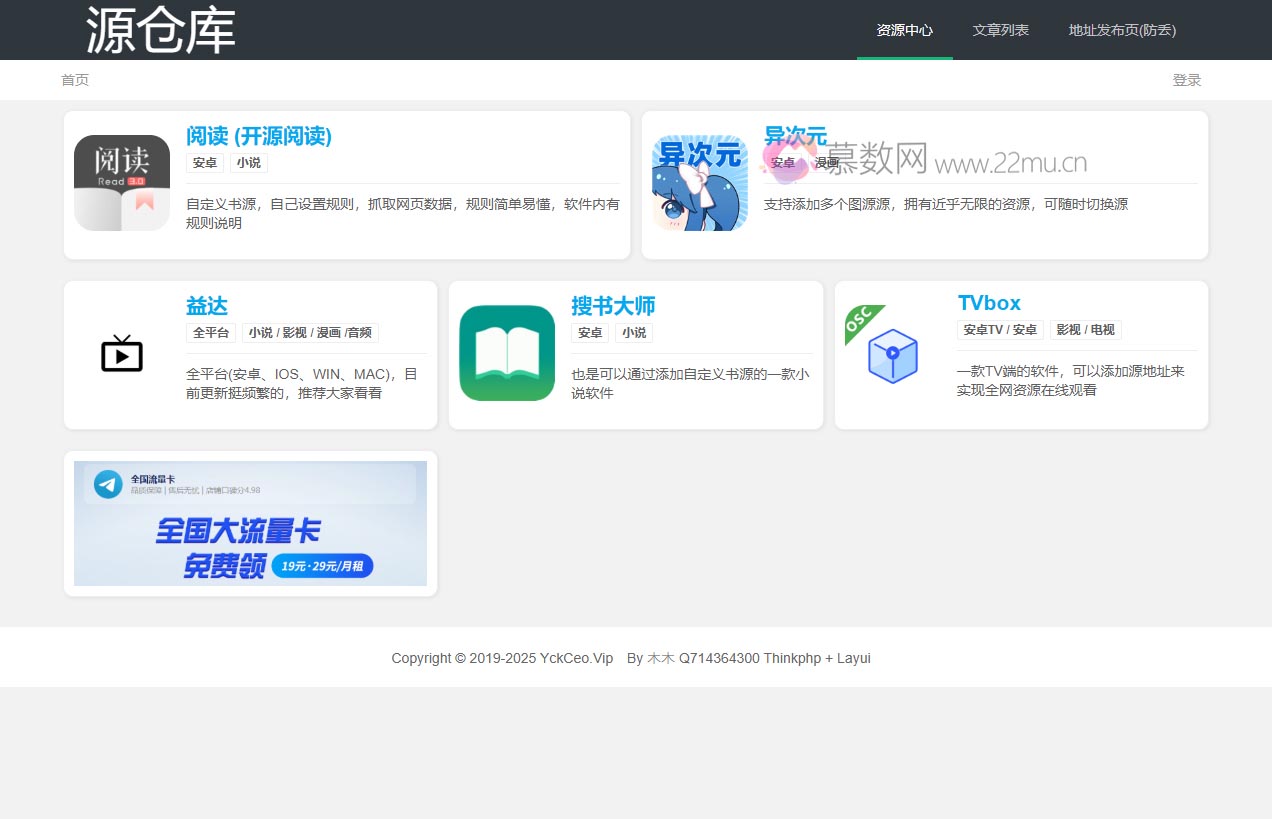The height and width of the screenshot is (819, 1272).
Task: Open the 地址发布页(防丢) menu item
Action: pyautogui.click(x=1122, y=30)
